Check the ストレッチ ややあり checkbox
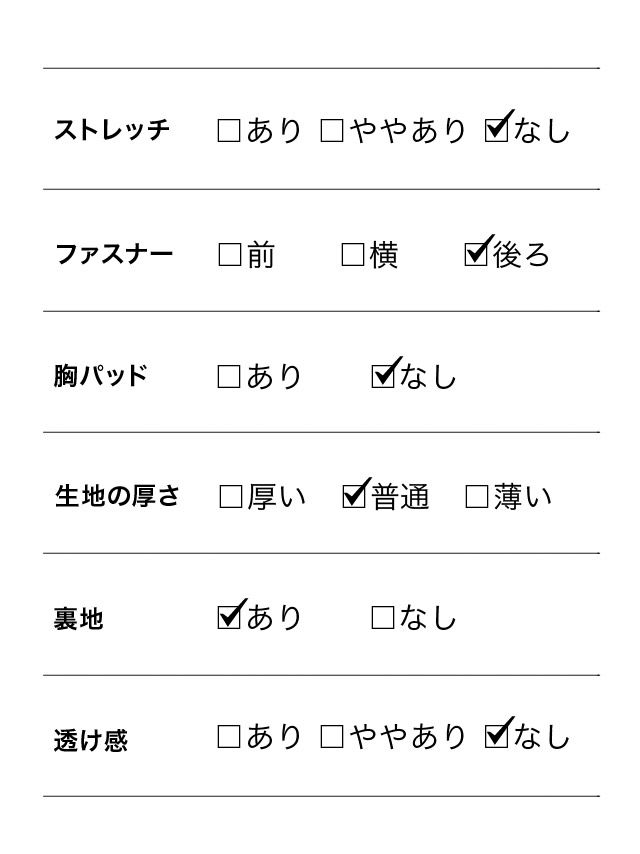Image resolution: width=640 pixels, height=854 pixels. coord(332,131)
